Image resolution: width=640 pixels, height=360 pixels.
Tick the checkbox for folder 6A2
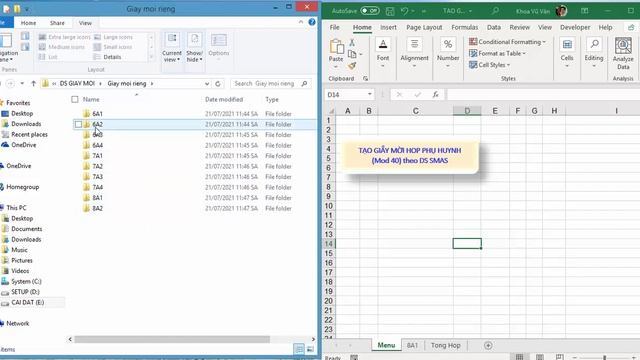click(x=78, y=124)
